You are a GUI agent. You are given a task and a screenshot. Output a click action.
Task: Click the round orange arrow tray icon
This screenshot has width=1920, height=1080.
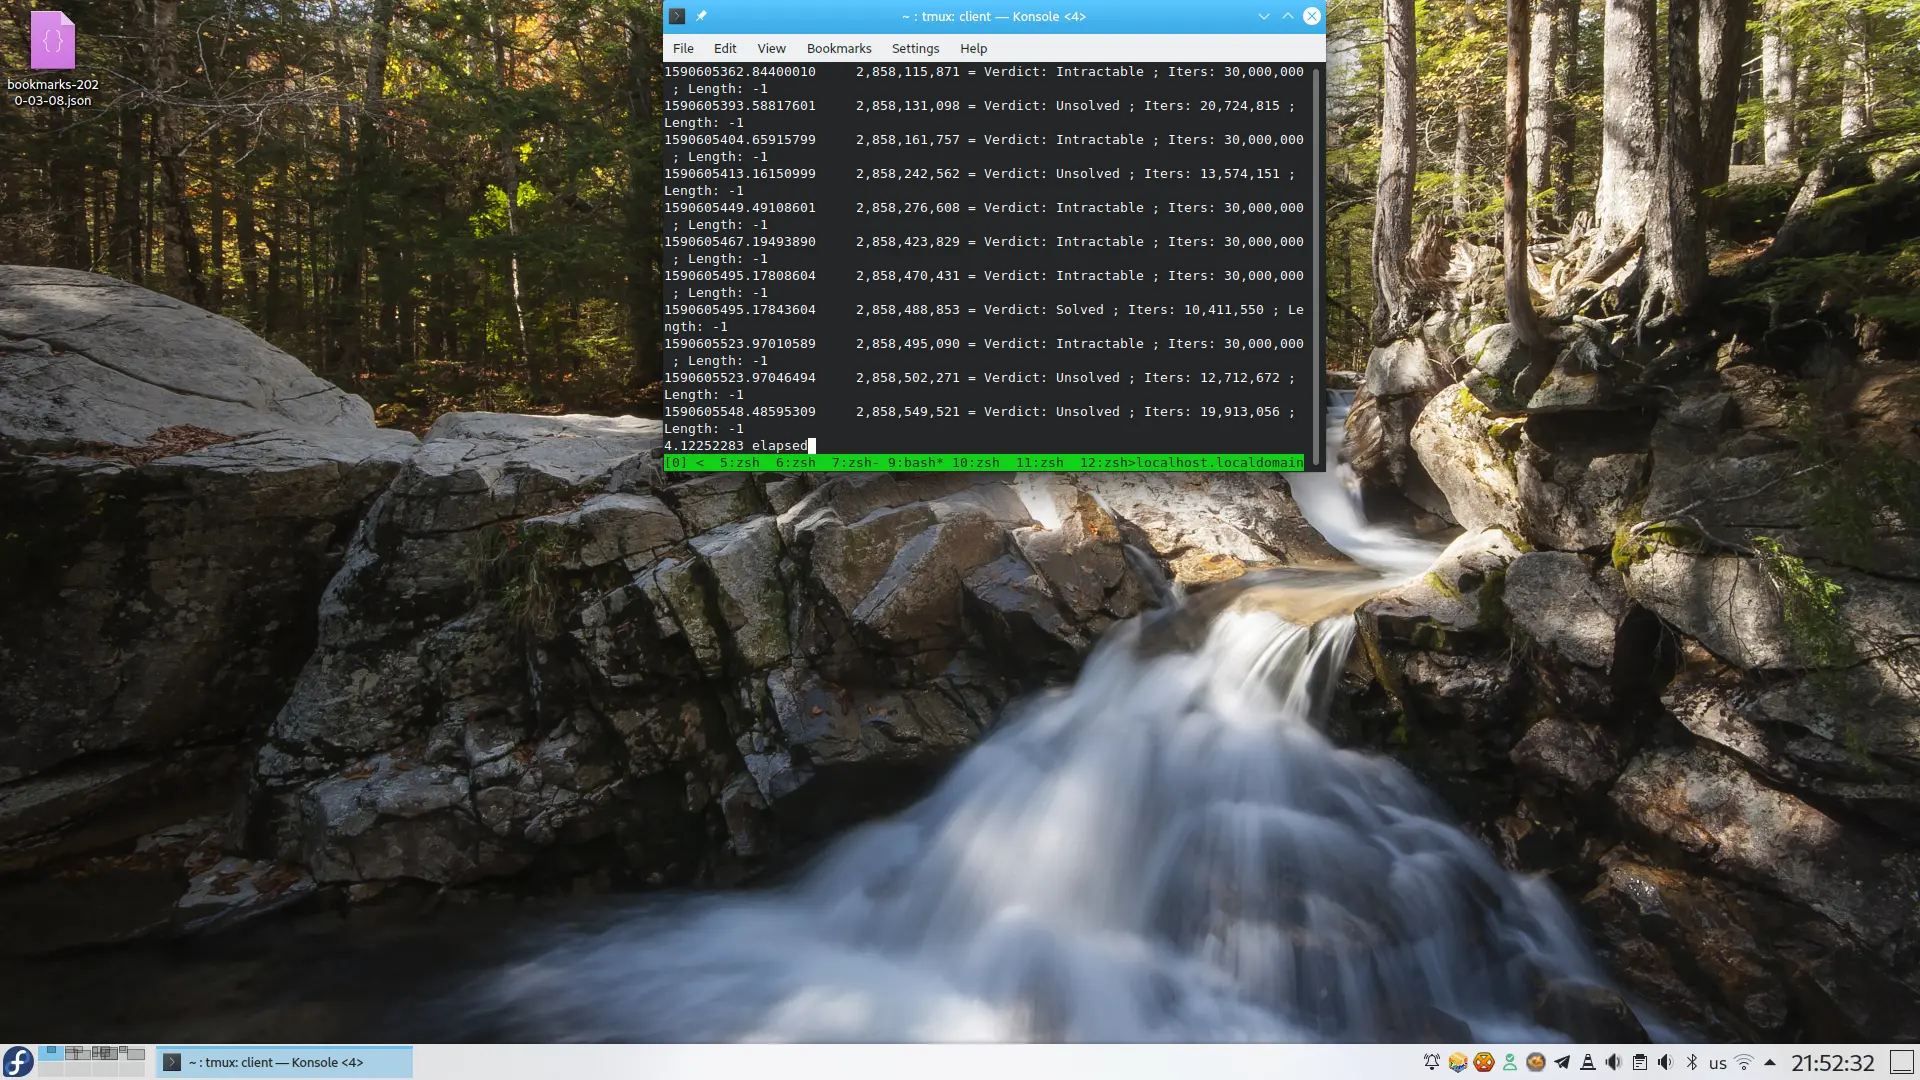(1536, 1062)
